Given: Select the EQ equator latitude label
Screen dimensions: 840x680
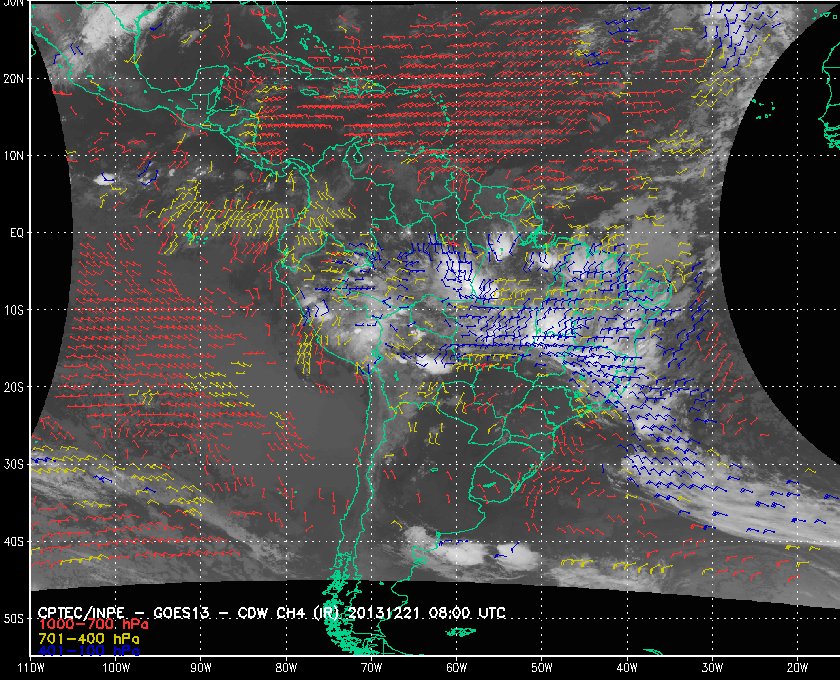Looking at the screenshot, I should (x=14, y=232).
